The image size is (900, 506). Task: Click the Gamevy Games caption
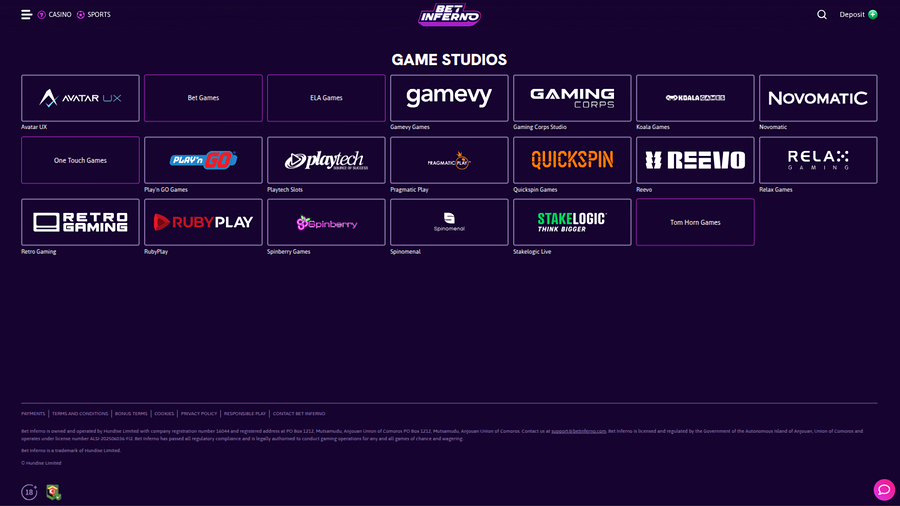tap(410, 127)
